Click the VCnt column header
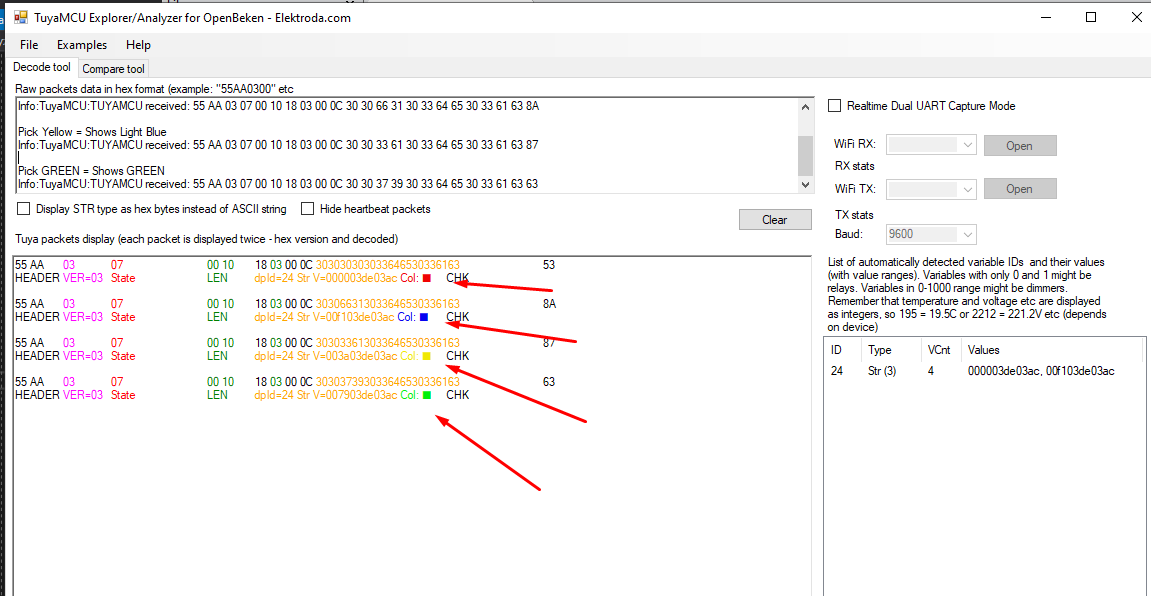Image resolution: width=1151 pixels, height=596 pixels. (x=939, y=350)
